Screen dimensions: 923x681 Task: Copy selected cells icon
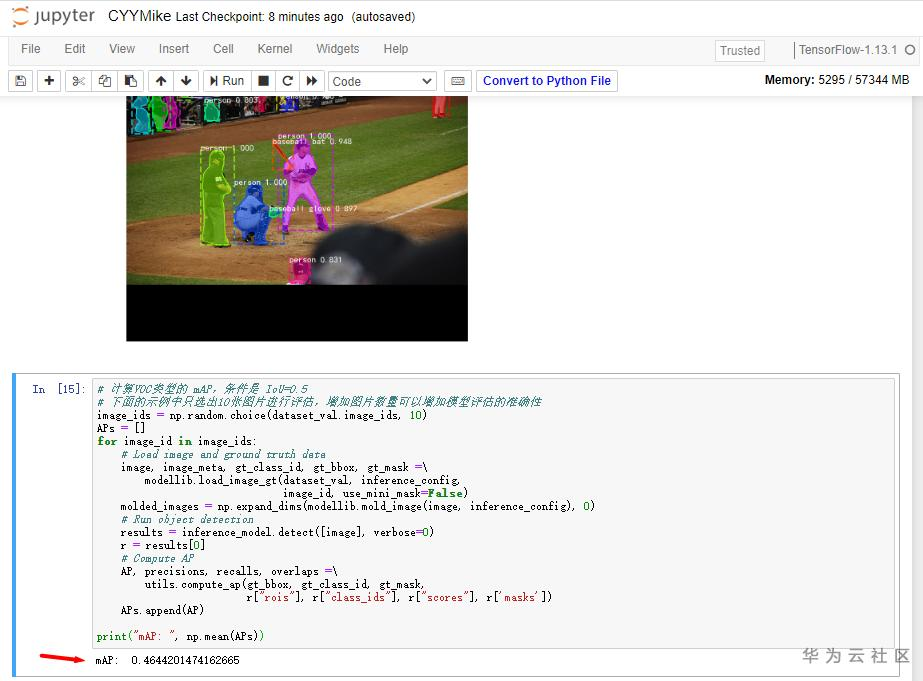coord(105,81)
